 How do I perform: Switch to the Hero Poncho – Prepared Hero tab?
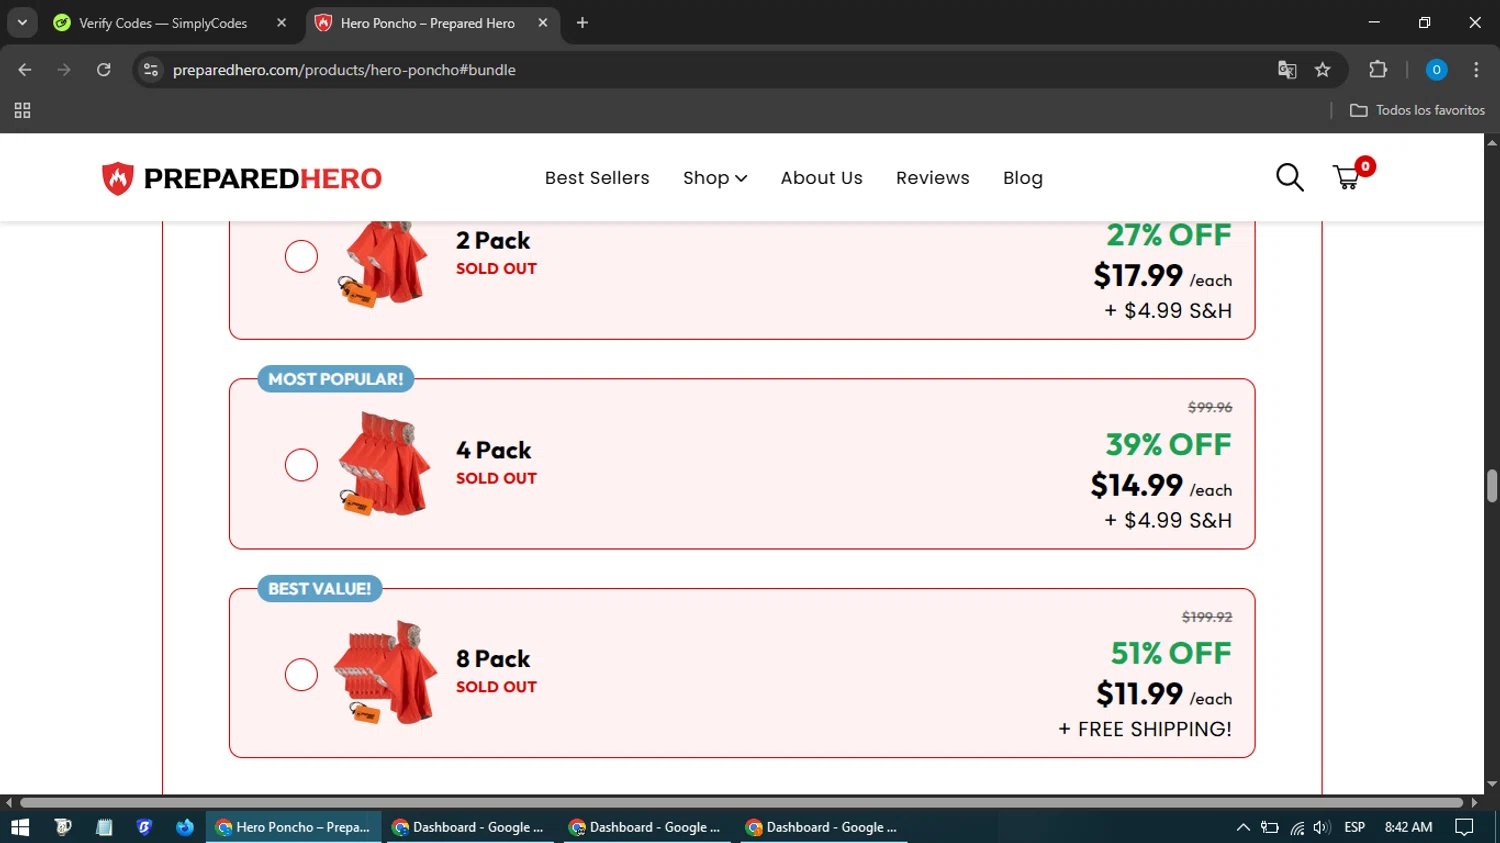pos(430,23)
